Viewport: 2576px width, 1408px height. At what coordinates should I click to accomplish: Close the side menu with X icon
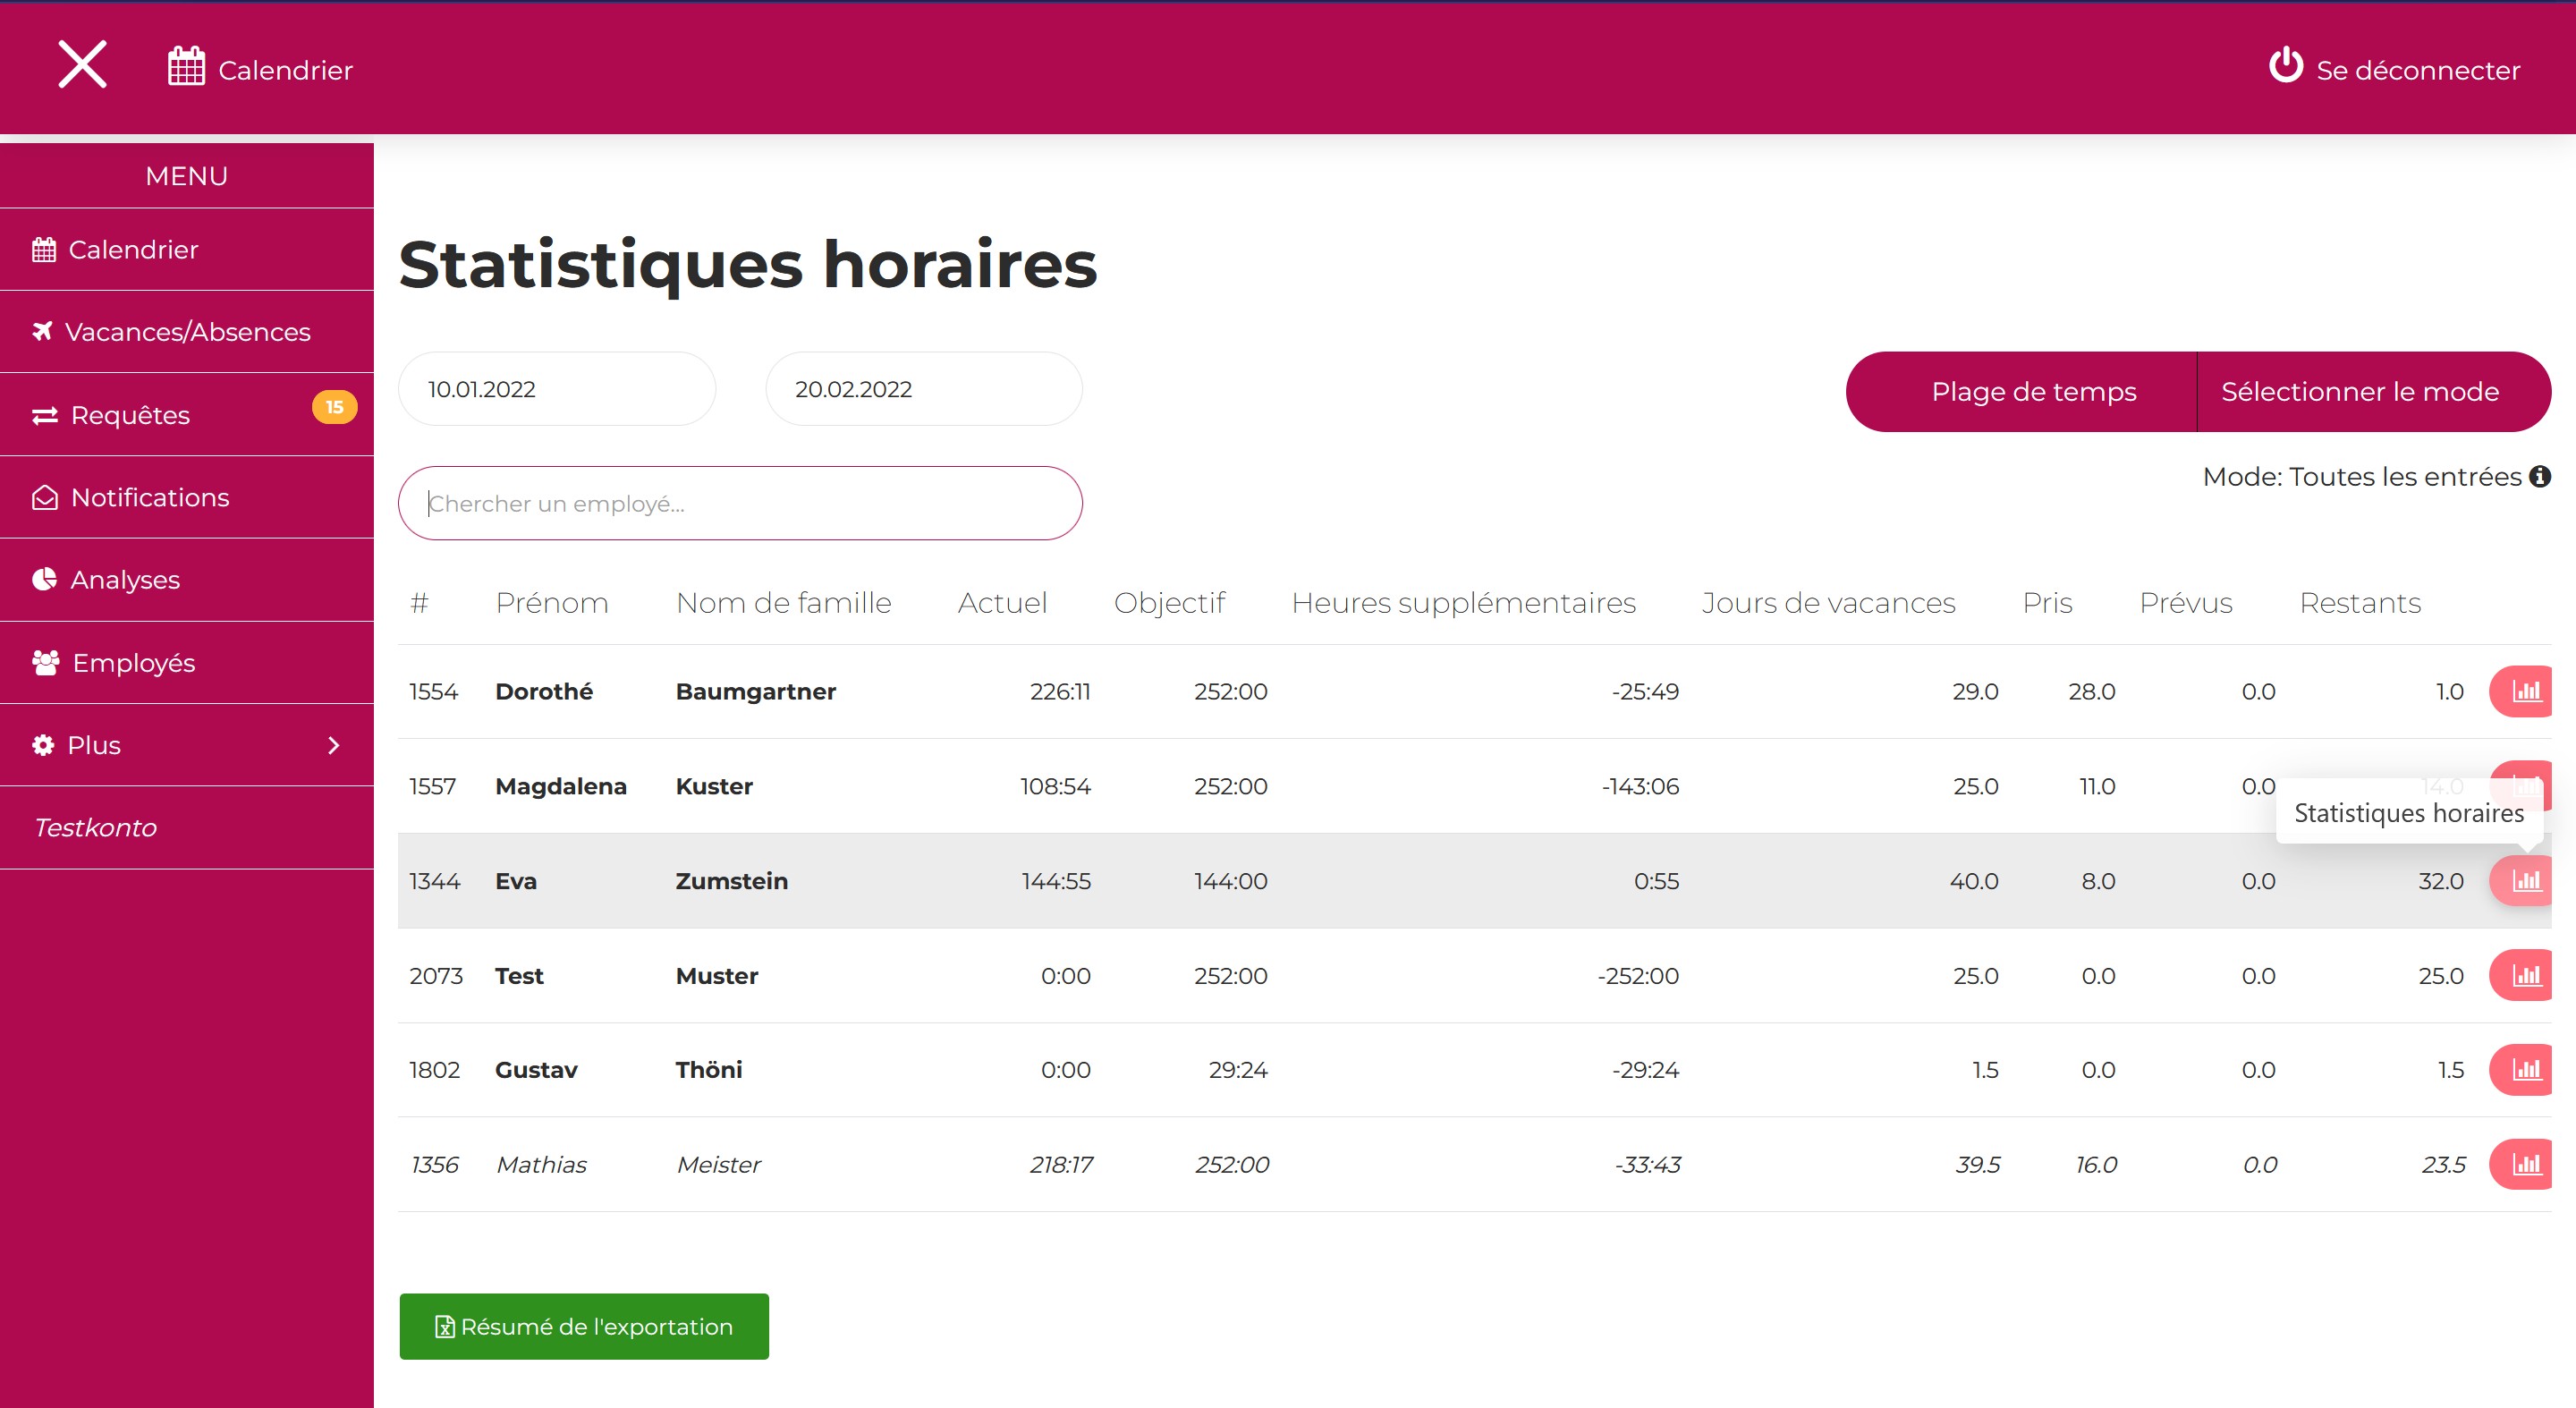[x=82, y=65]
